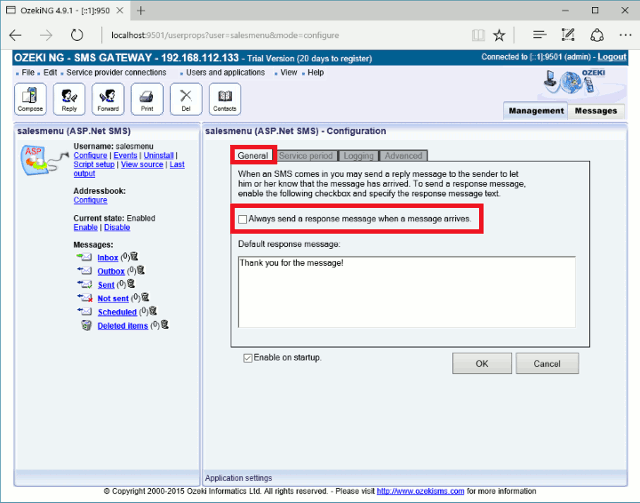Screen dimensions: 640x503
Task: Click the Logout link
Action: pos(611,57)
